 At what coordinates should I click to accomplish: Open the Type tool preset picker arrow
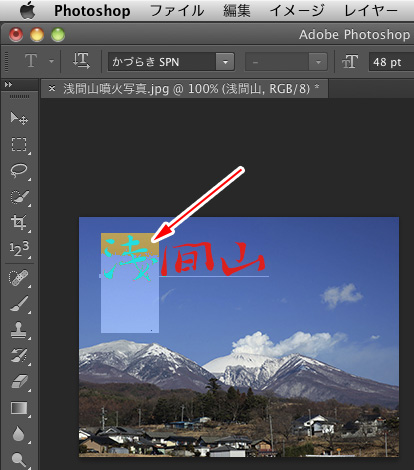(x=51, y=62)
